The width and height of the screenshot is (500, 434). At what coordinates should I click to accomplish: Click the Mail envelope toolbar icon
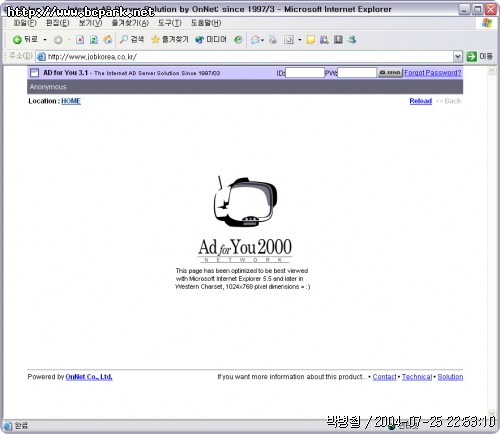pyautogui.click(x=256, y=40)
